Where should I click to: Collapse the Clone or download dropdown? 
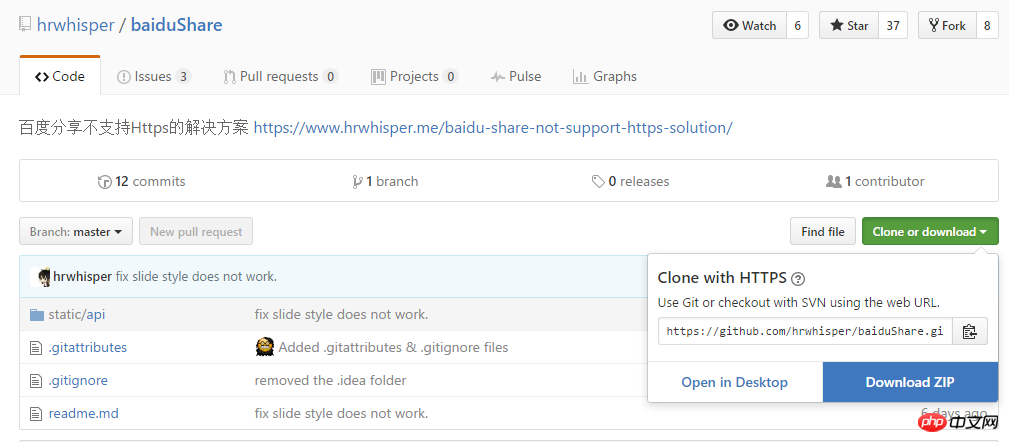(929, 232)
